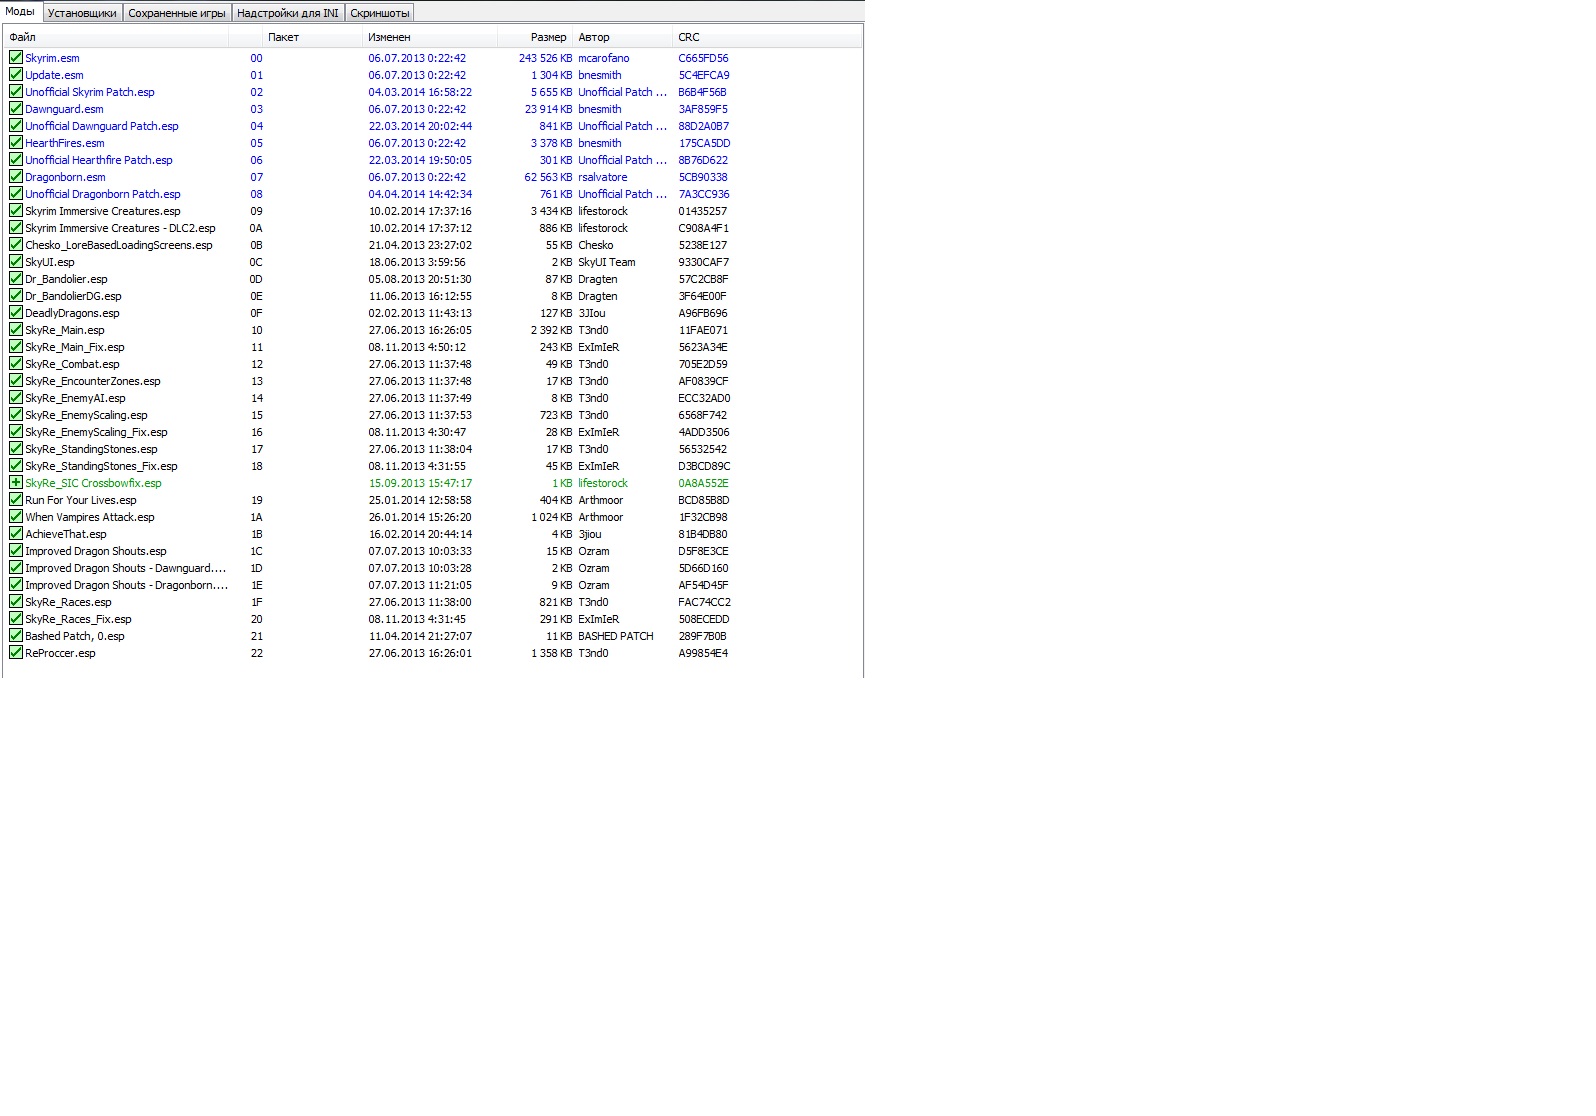1596x1116 pixels.
Task: Select the SkyRe_Races_Fix.esp file name
Action: (x=78, y=619)
